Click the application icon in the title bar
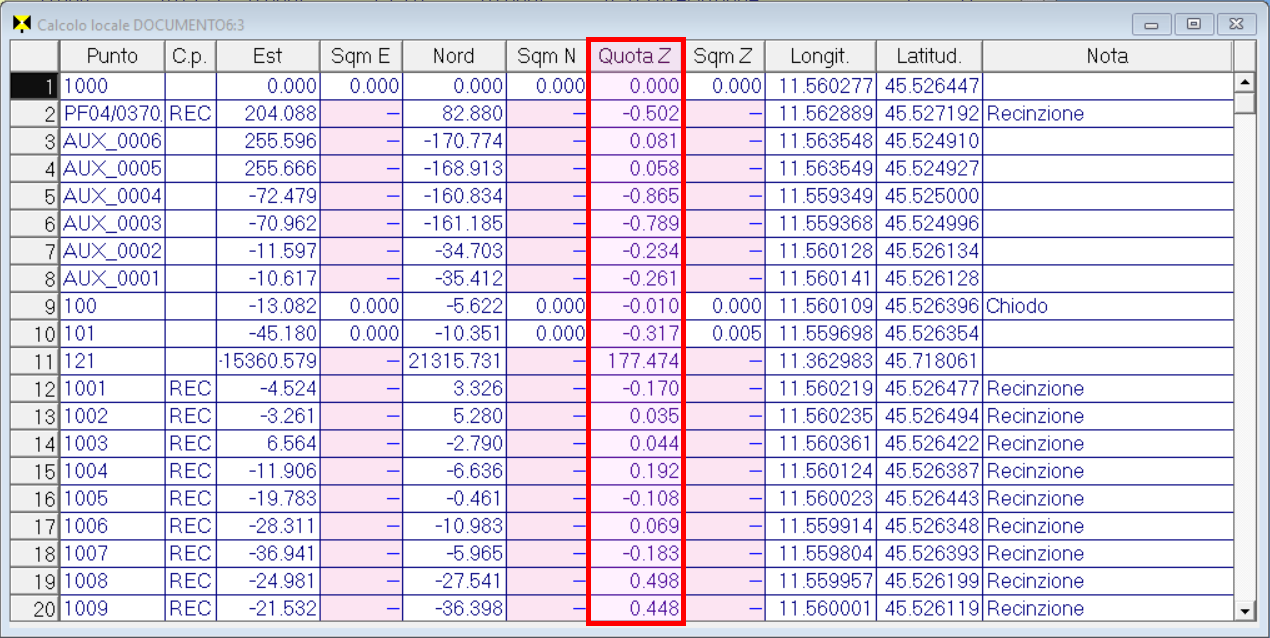 pyautogui.click(x=20, y=24)
